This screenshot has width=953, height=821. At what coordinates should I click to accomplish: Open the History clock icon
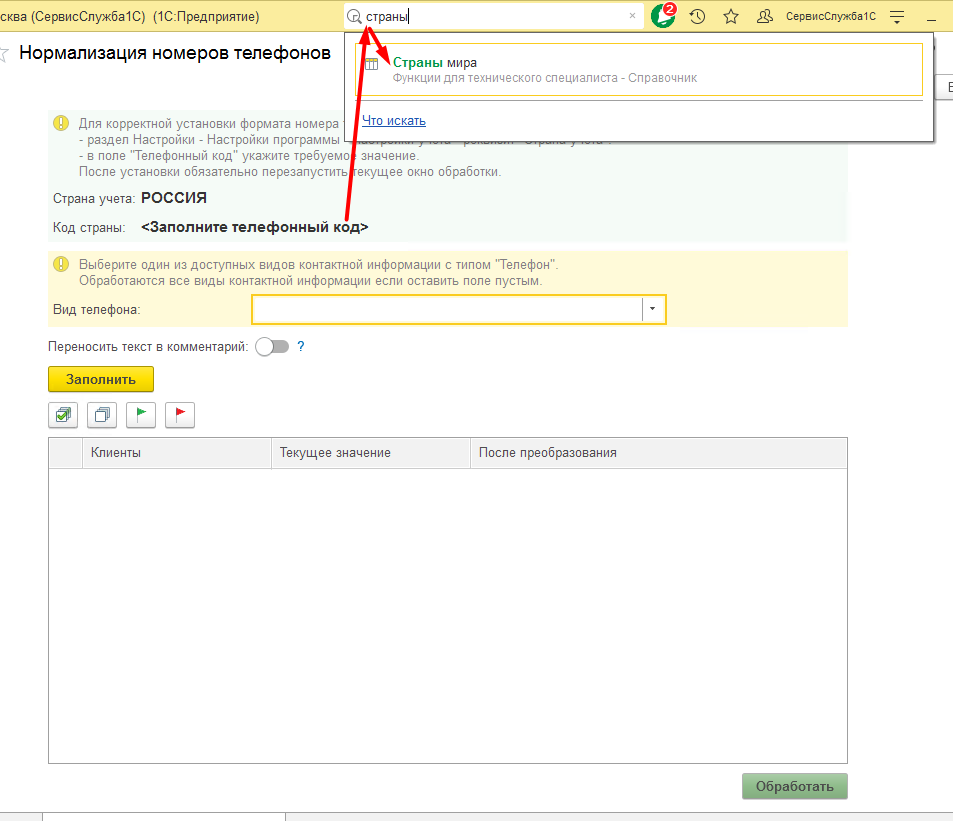pos(698,16)
